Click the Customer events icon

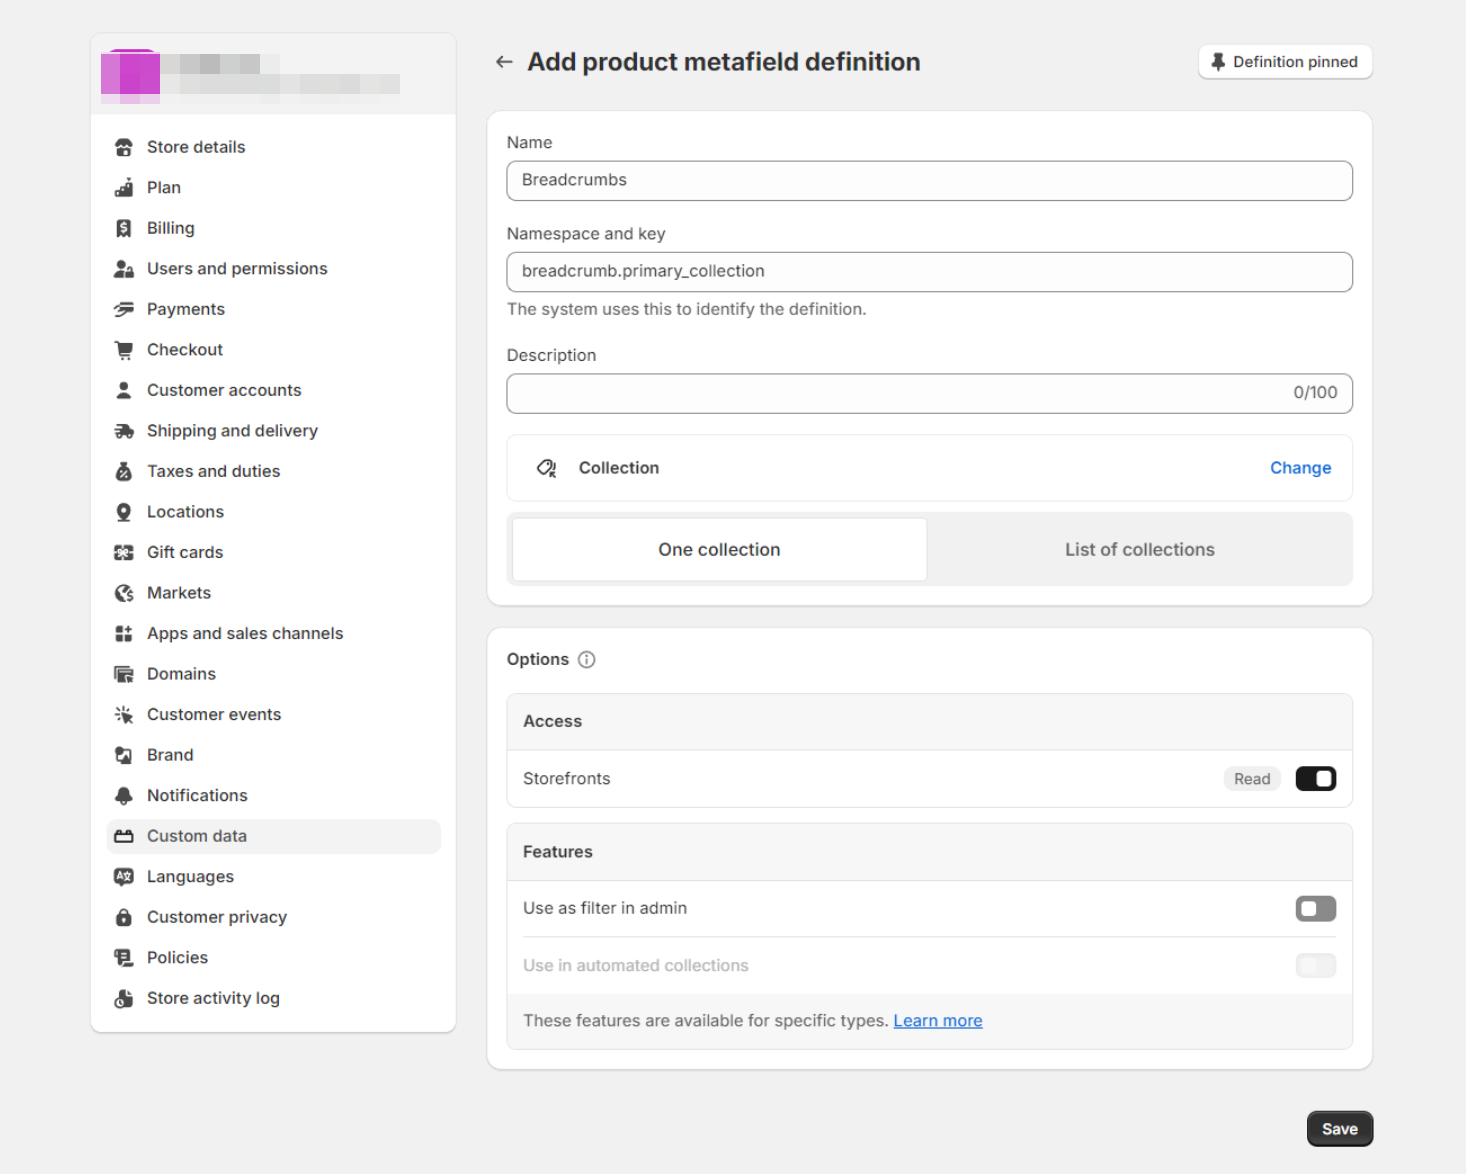pyautogui.click(x=124, y=714)
